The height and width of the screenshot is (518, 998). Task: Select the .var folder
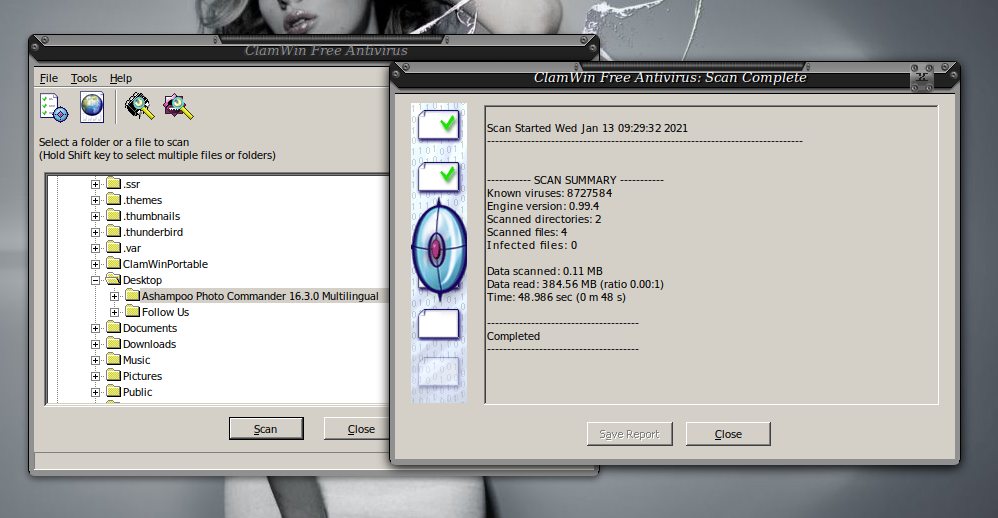tap(132, 248)
